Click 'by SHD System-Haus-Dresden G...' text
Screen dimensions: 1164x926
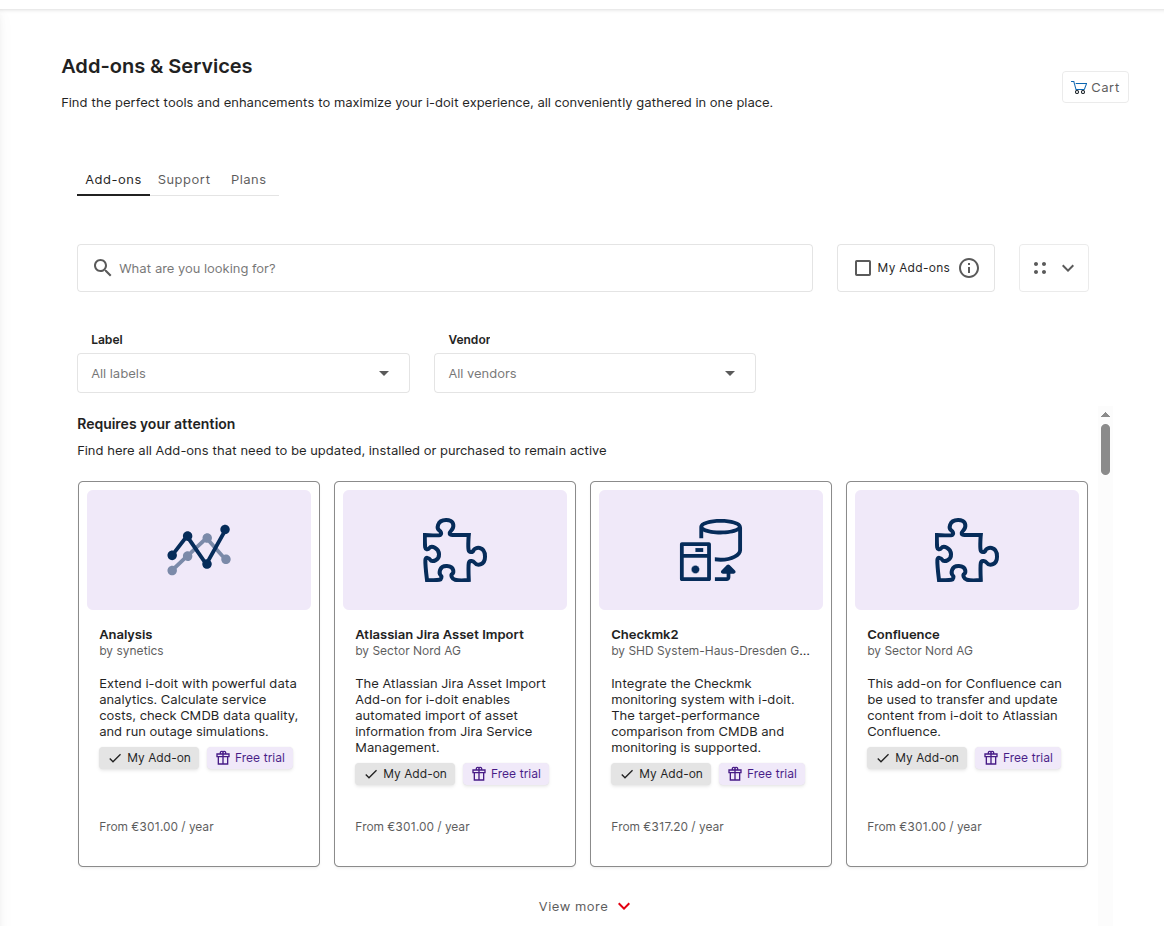pyautogui.click(x=710, y=651)
